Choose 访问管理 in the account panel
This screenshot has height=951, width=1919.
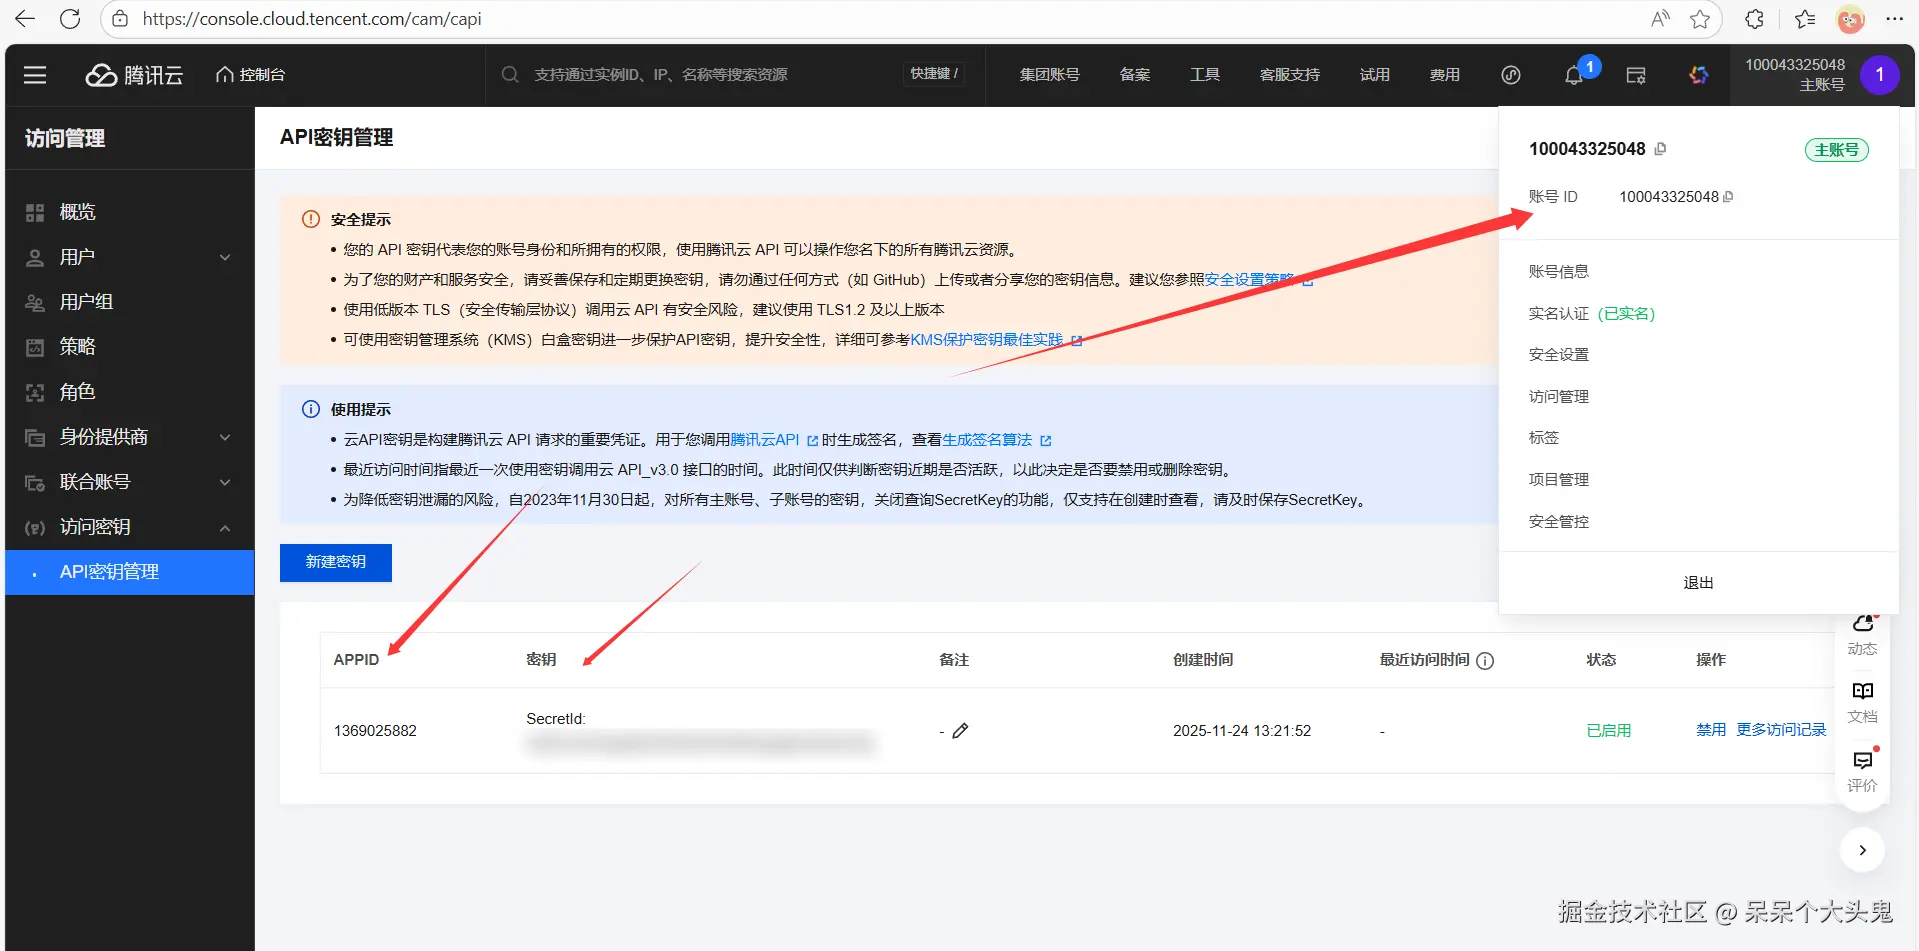coord(1559,397)
